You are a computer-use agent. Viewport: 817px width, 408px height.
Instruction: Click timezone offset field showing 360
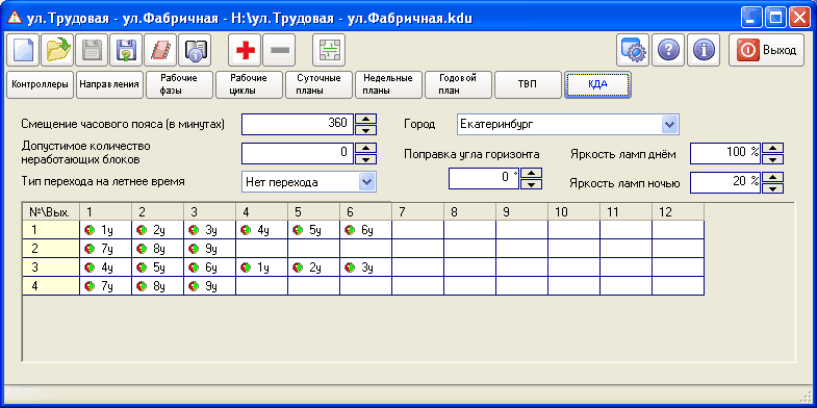point(298,124)
